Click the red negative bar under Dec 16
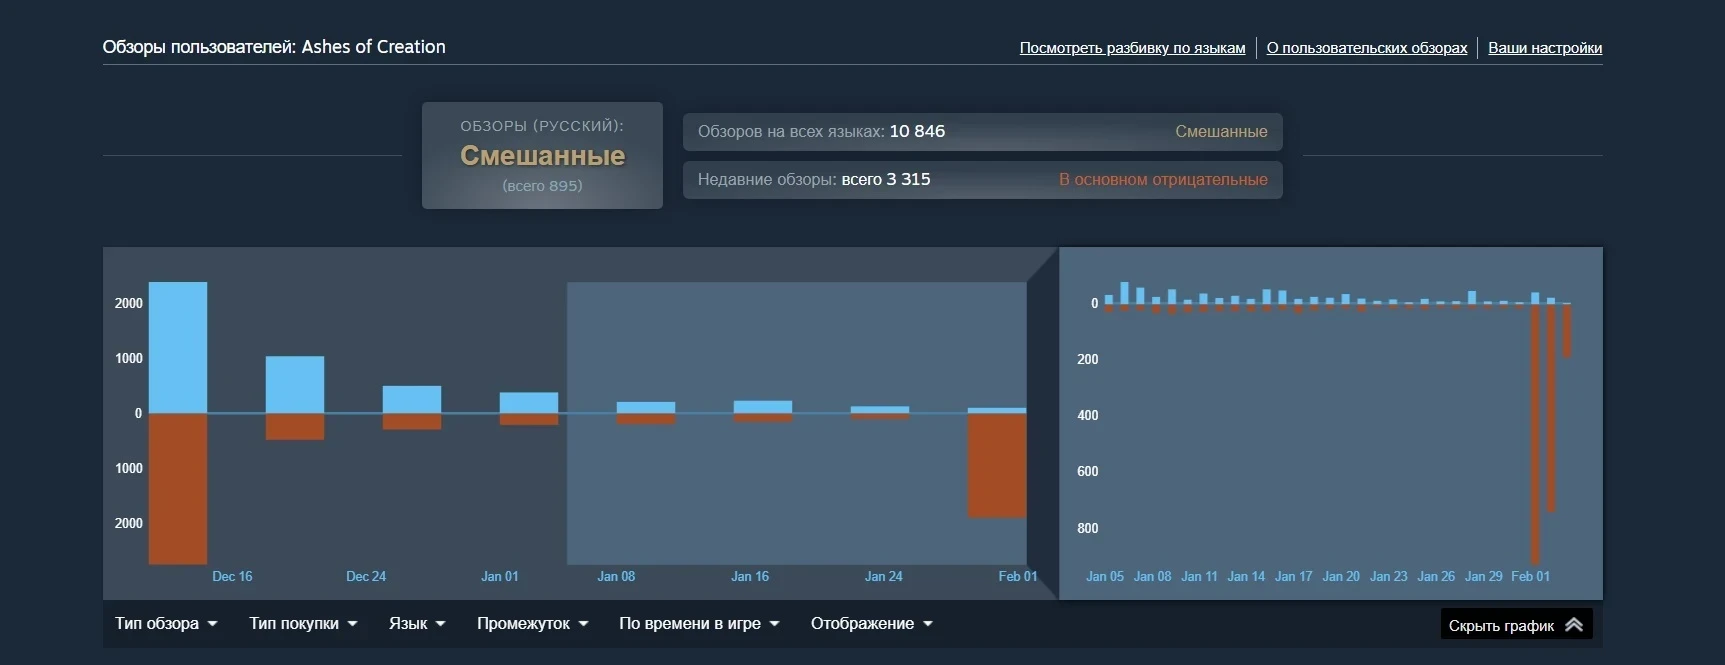This screenshot has height=665, width=1725. [178, 488]
